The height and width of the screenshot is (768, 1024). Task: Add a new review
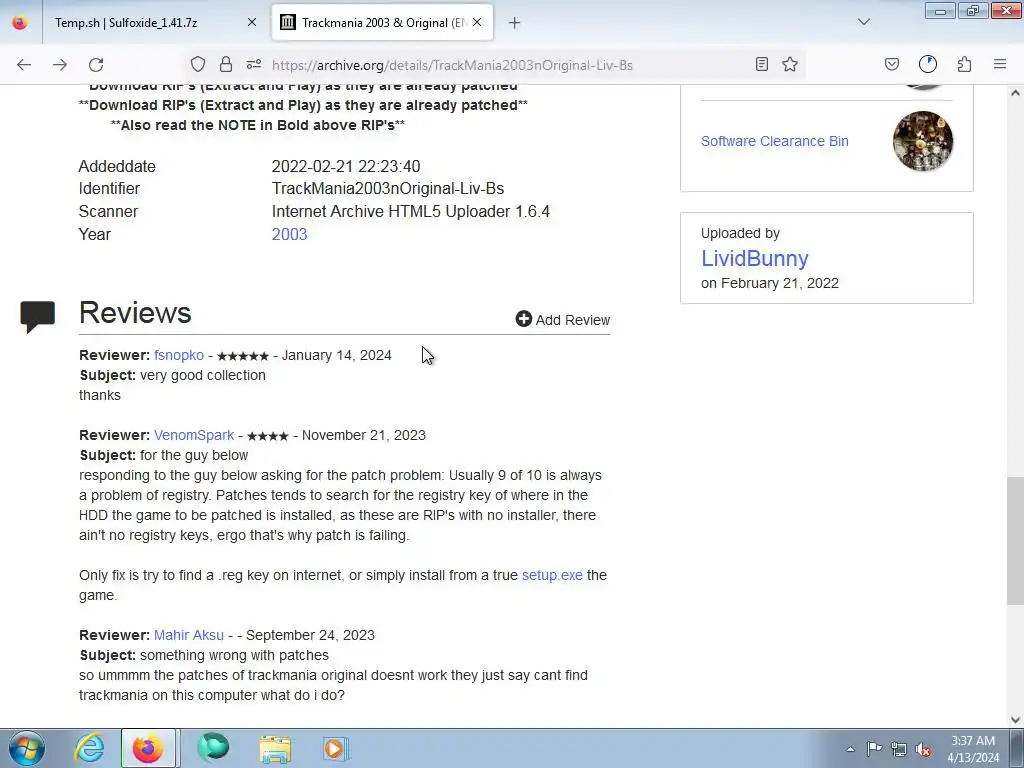[x=563, y=319]
